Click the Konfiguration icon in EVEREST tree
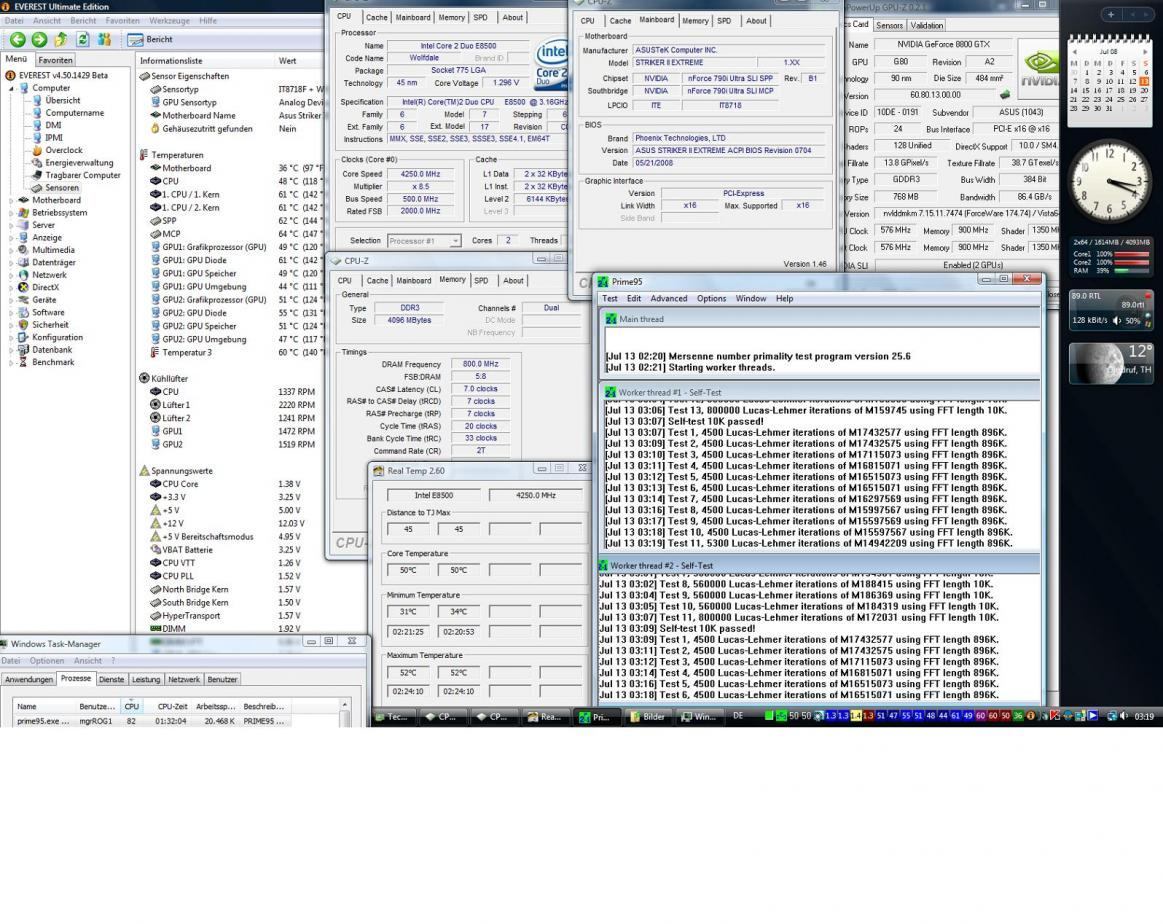The height and width of the screenshot is (924, 1163). click(23, 337)
